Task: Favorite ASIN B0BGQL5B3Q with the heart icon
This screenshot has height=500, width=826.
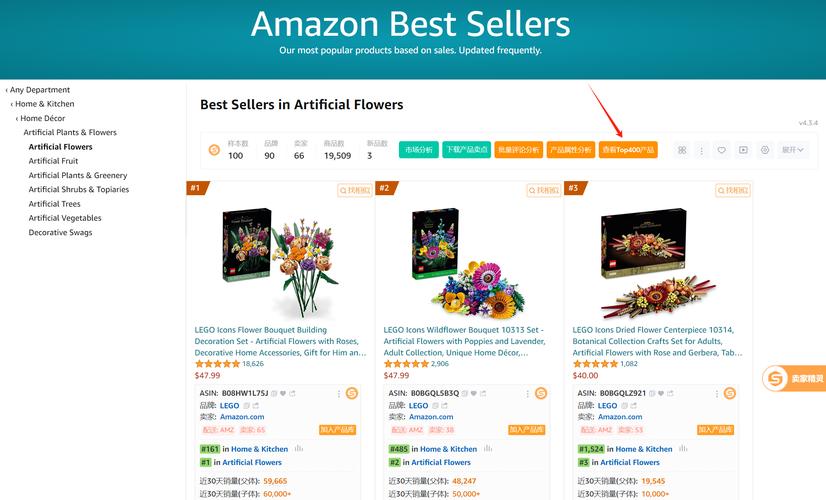Action: pyautogui.click(x=473, y=393)
